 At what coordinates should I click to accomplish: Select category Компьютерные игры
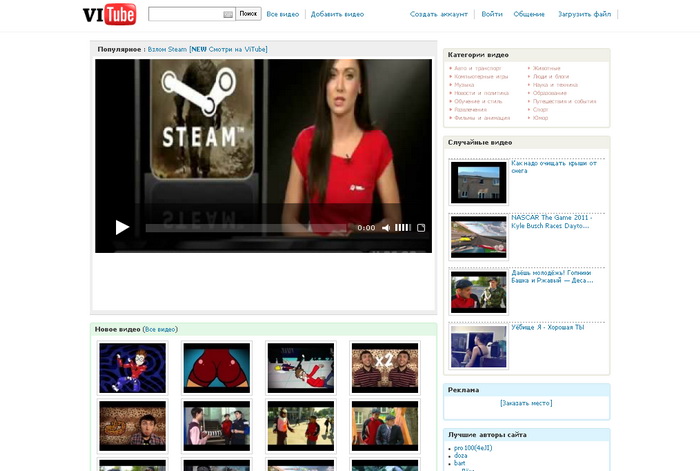481,76
